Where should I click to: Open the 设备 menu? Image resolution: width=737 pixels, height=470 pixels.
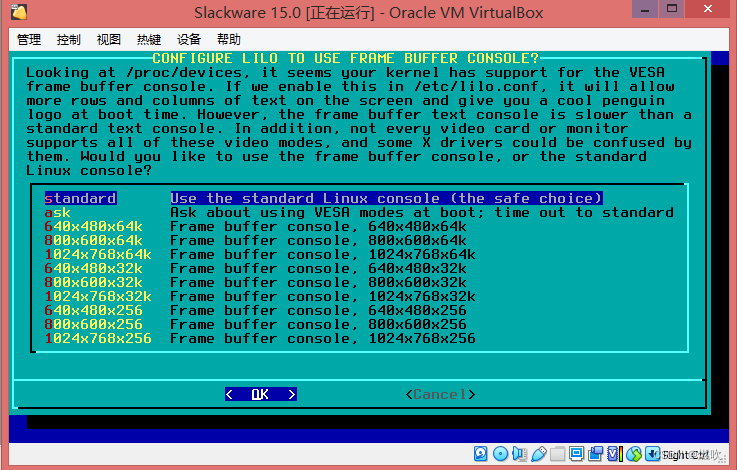pyautogui.click(x=189, y=39)
